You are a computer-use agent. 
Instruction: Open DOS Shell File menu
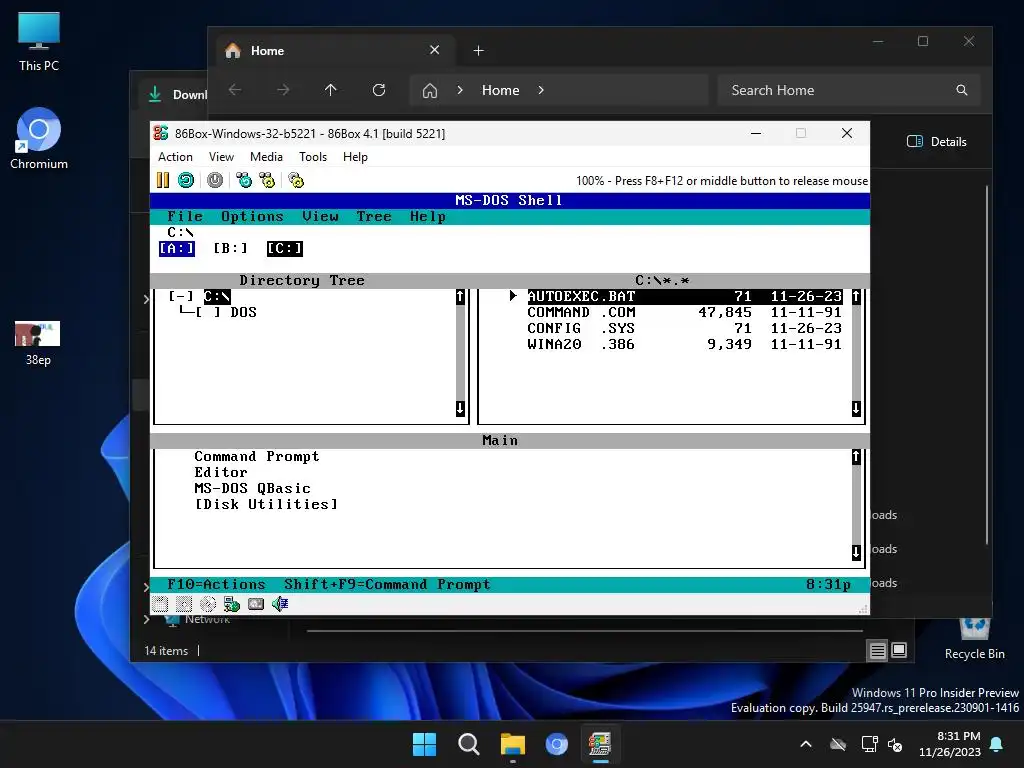[185, 216]
